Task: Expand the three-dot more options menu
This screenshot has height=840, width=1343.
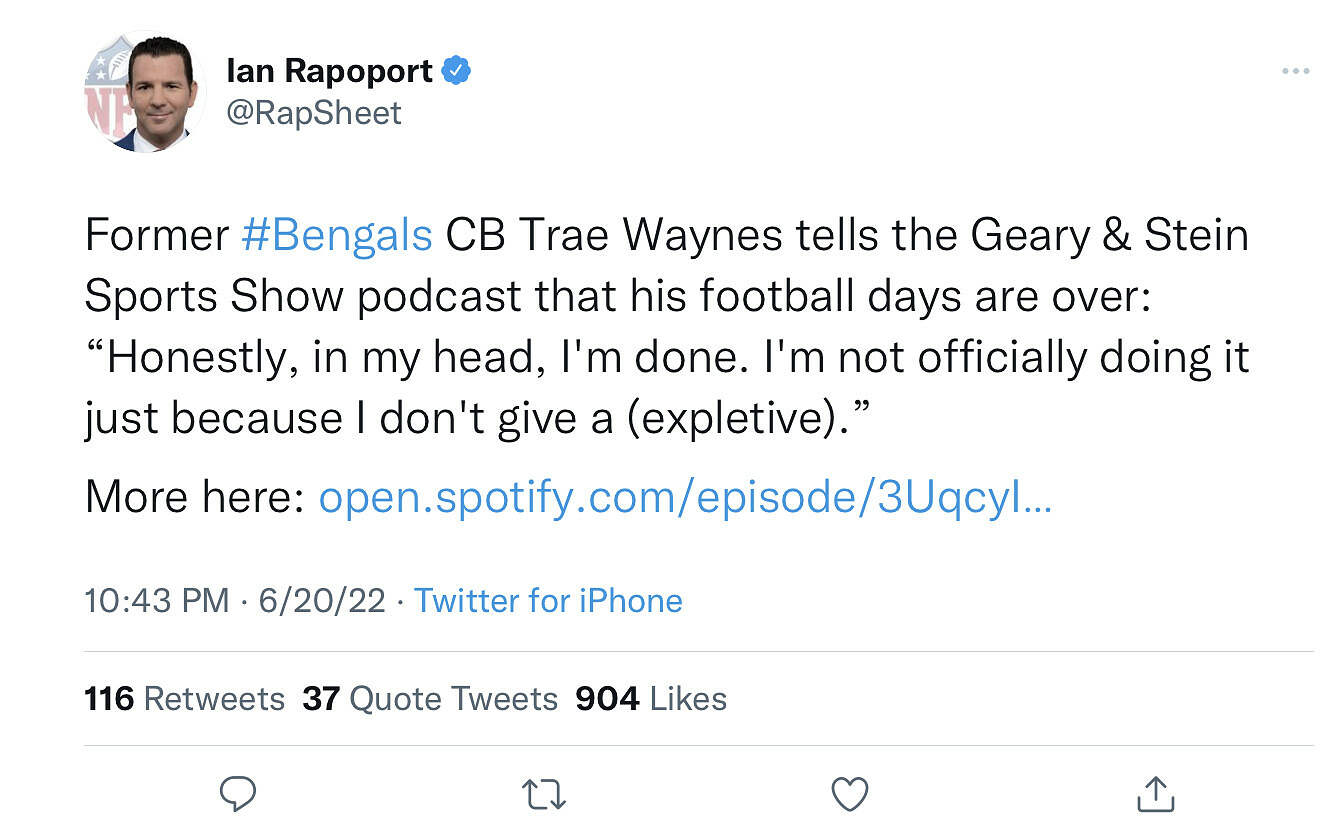Action: tap(1295, 71)
